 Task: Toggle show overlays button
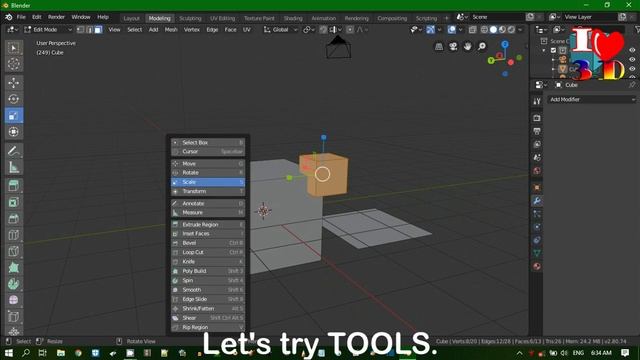point(451,29)
